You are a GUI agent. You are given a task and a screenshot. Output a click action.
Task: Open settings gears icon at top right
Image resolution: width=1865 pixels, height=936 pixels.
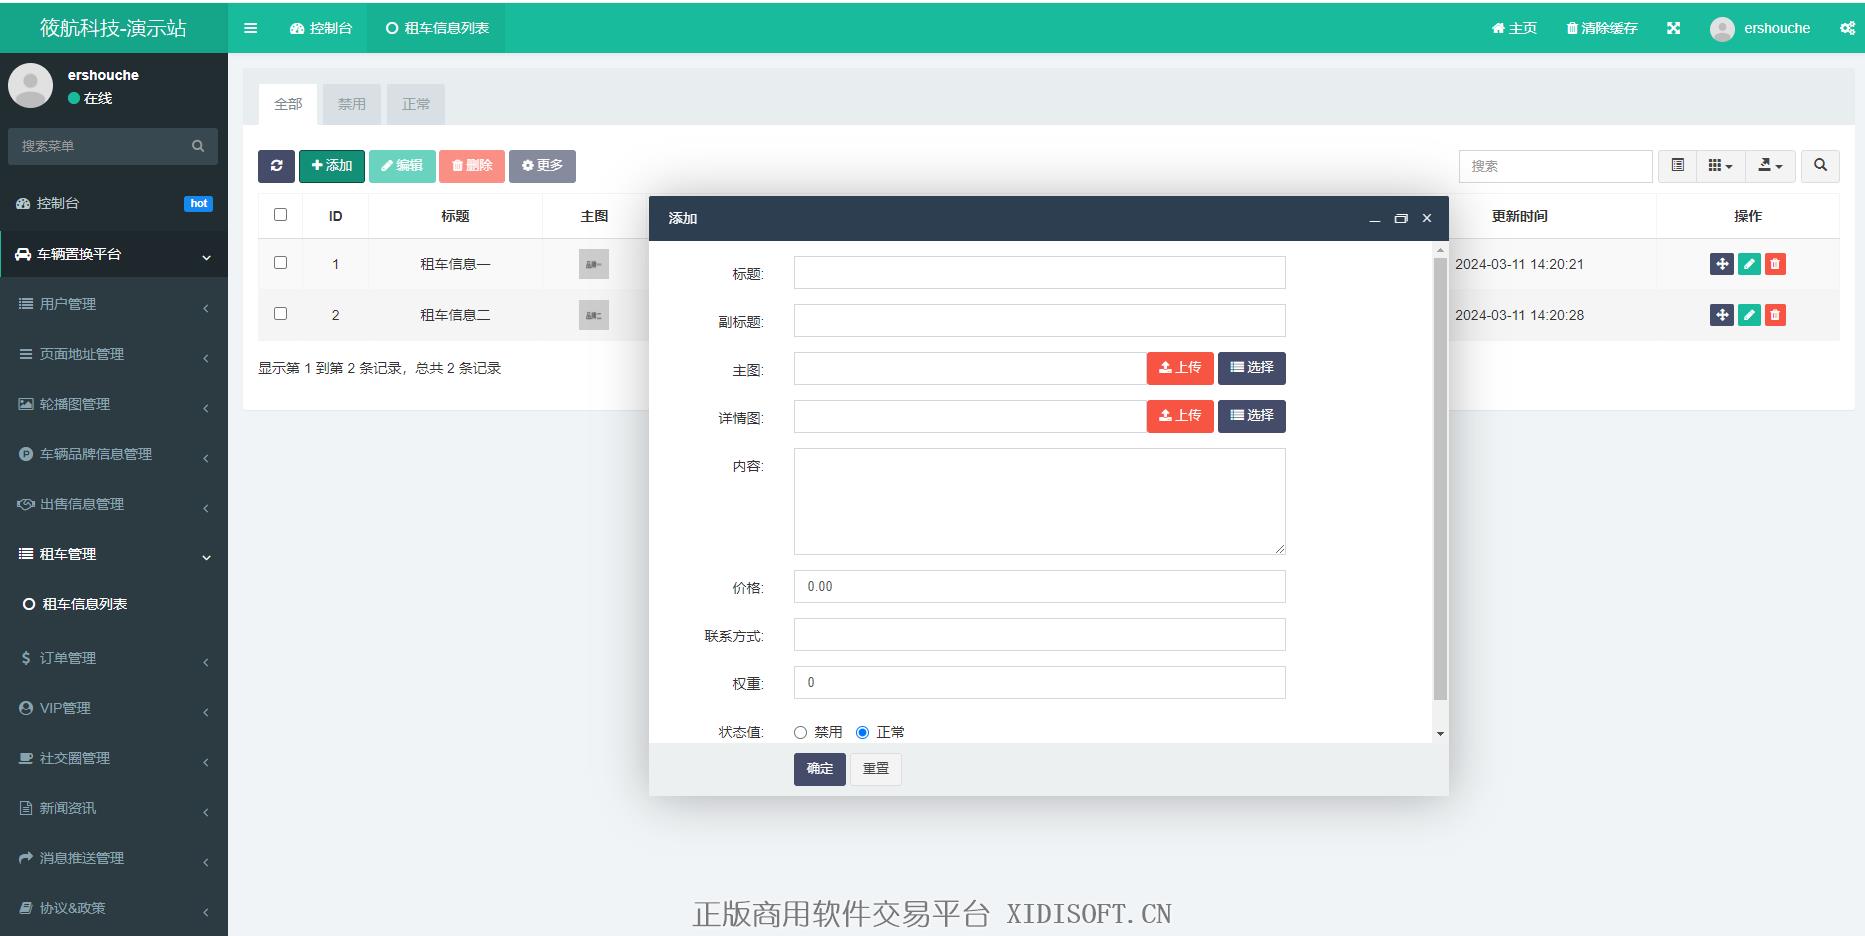tap(1847, 28)
